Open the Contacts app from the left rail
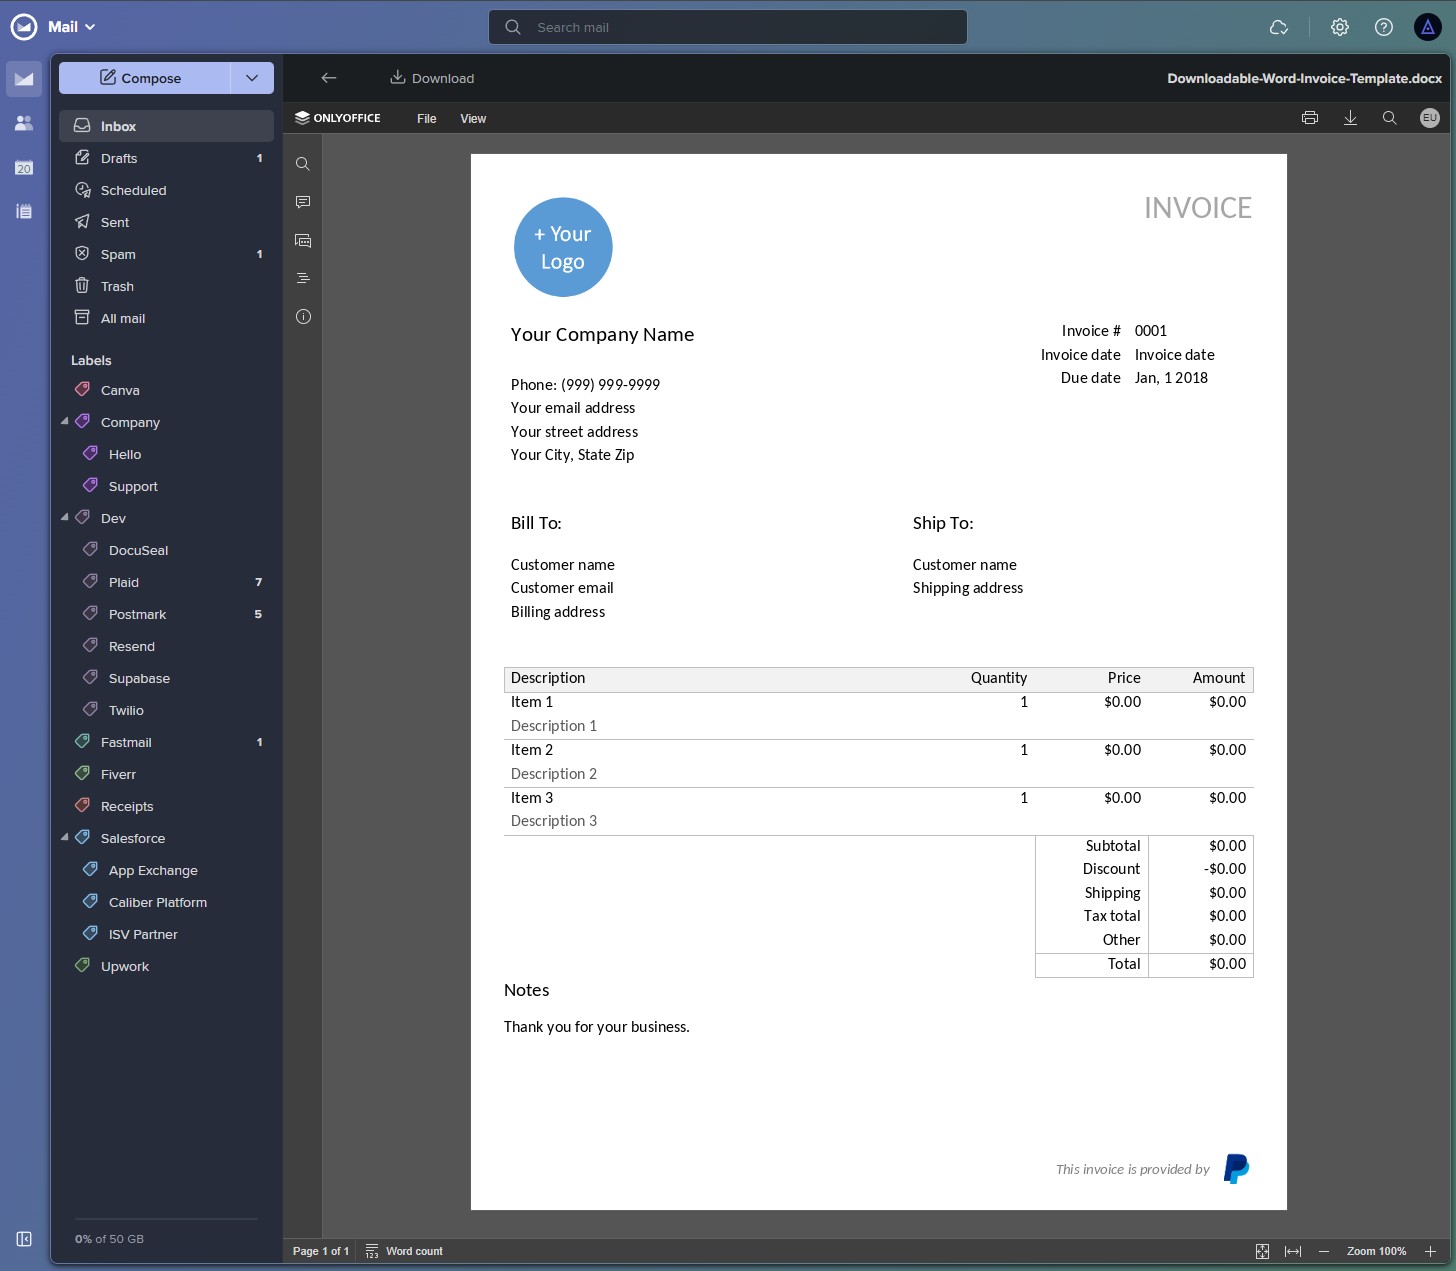The height and width of the screenshot is (1271, 1456). (x=24, y=122)
